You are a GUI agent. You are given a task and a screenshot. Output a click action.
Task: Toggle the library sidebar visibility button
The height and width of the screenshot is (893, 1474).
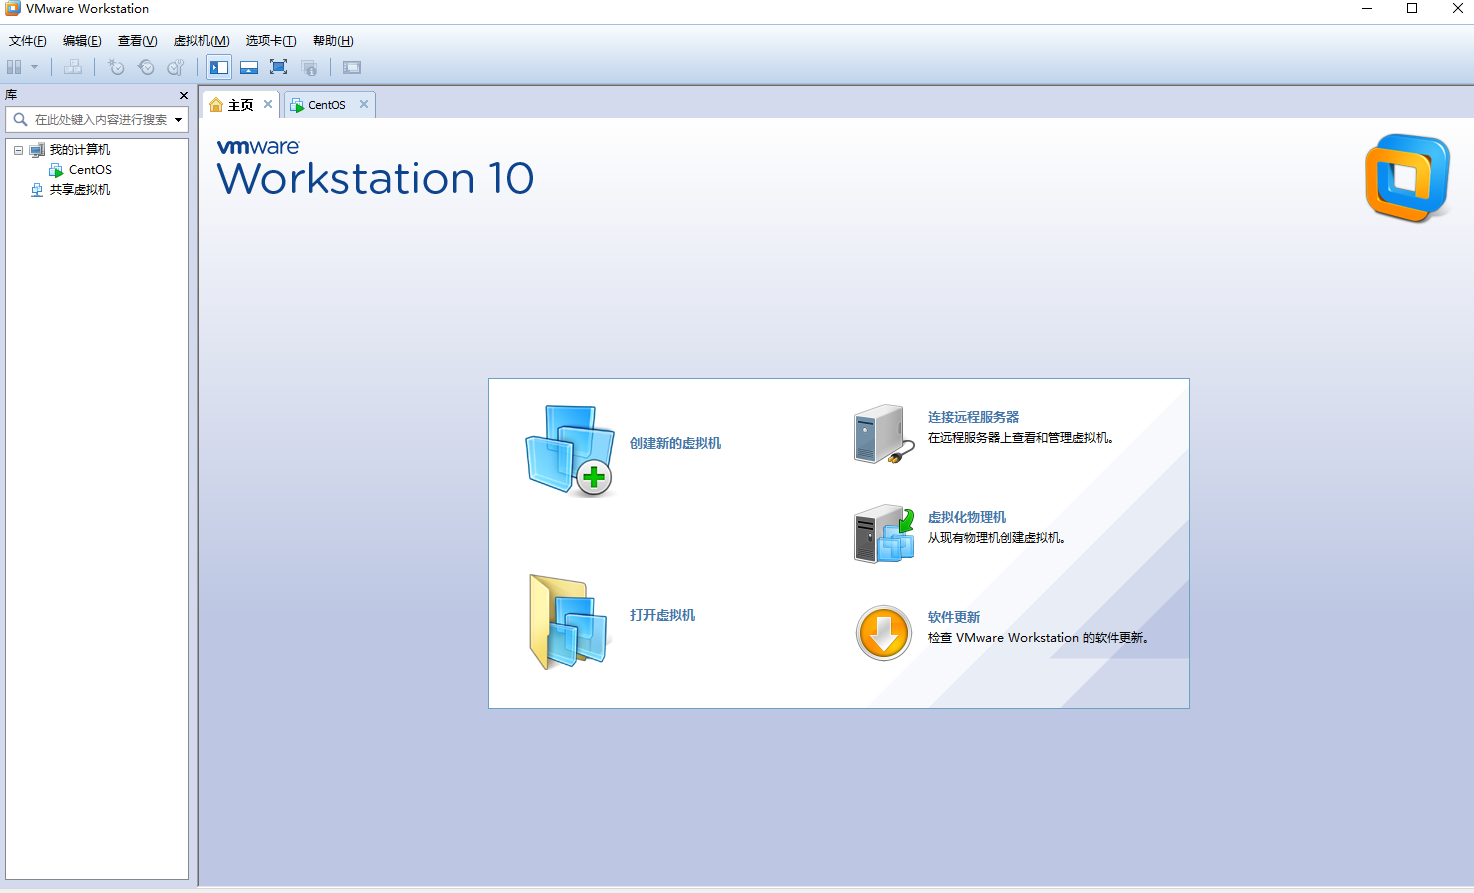[219, 67]
